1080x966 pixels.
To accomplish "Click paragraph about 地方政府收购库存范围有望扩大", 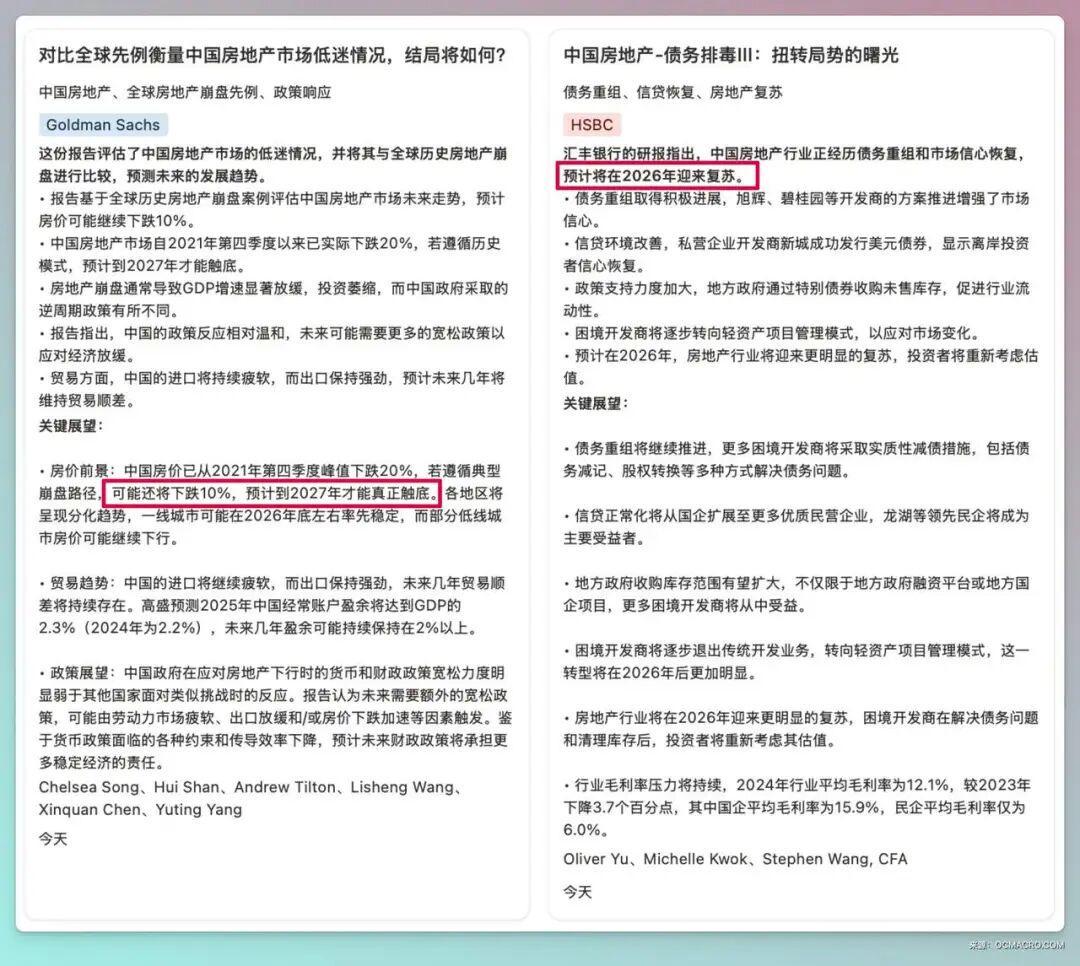I will (x=796, y=595).
